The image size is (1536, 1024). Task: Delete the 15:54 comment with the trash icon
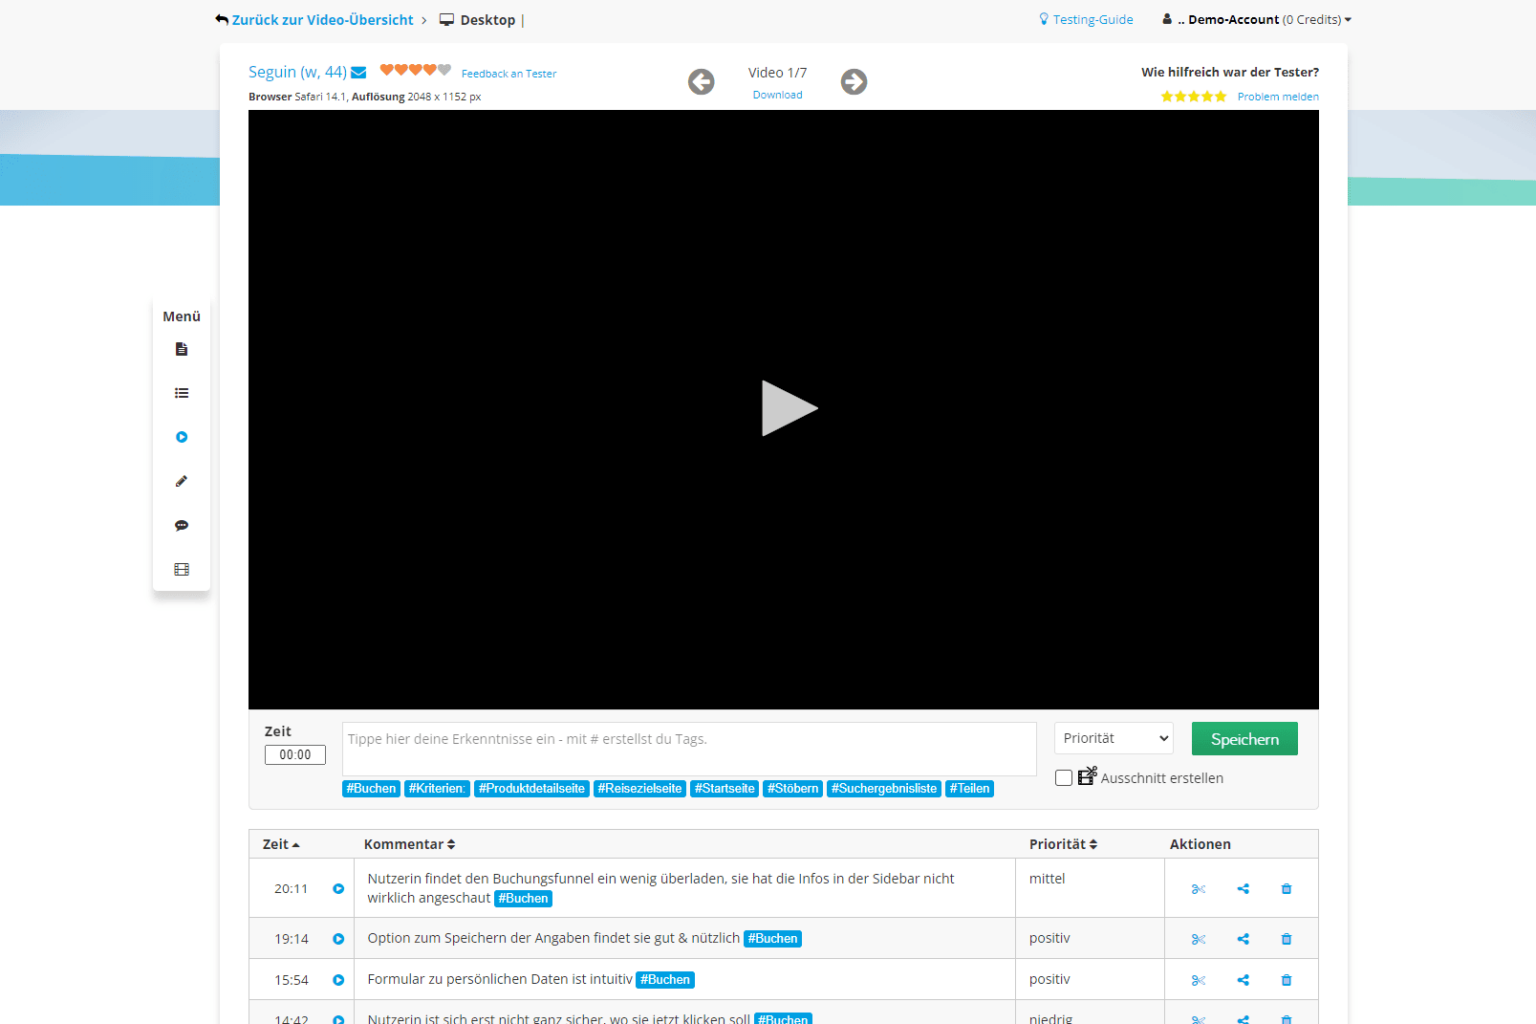[1286, 979]
